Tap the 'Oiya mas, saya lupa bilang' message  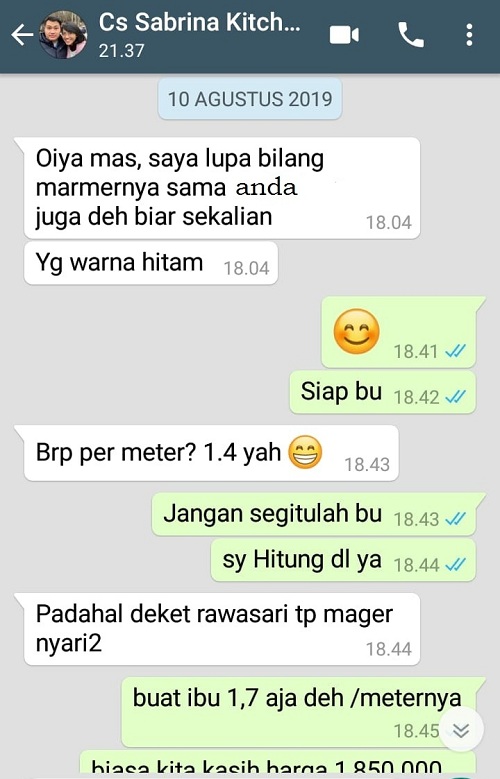(222, 188)
